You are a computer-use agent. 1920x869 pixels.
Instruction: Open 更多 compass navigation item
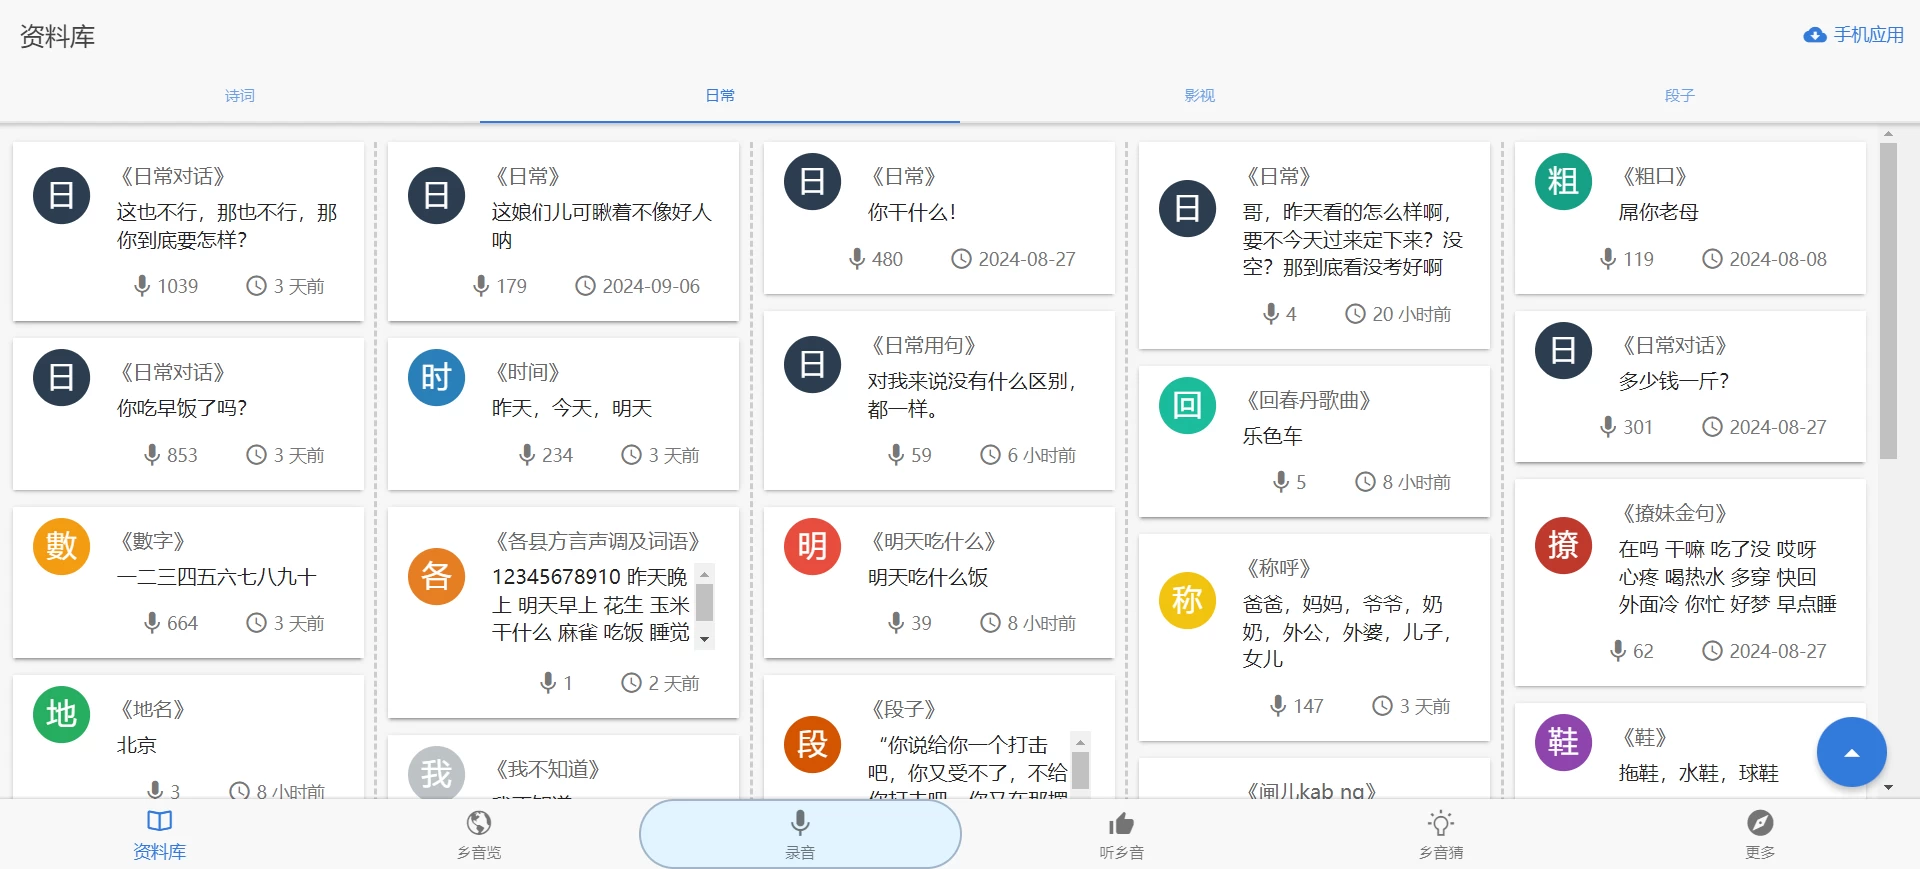coord(1760,835)
